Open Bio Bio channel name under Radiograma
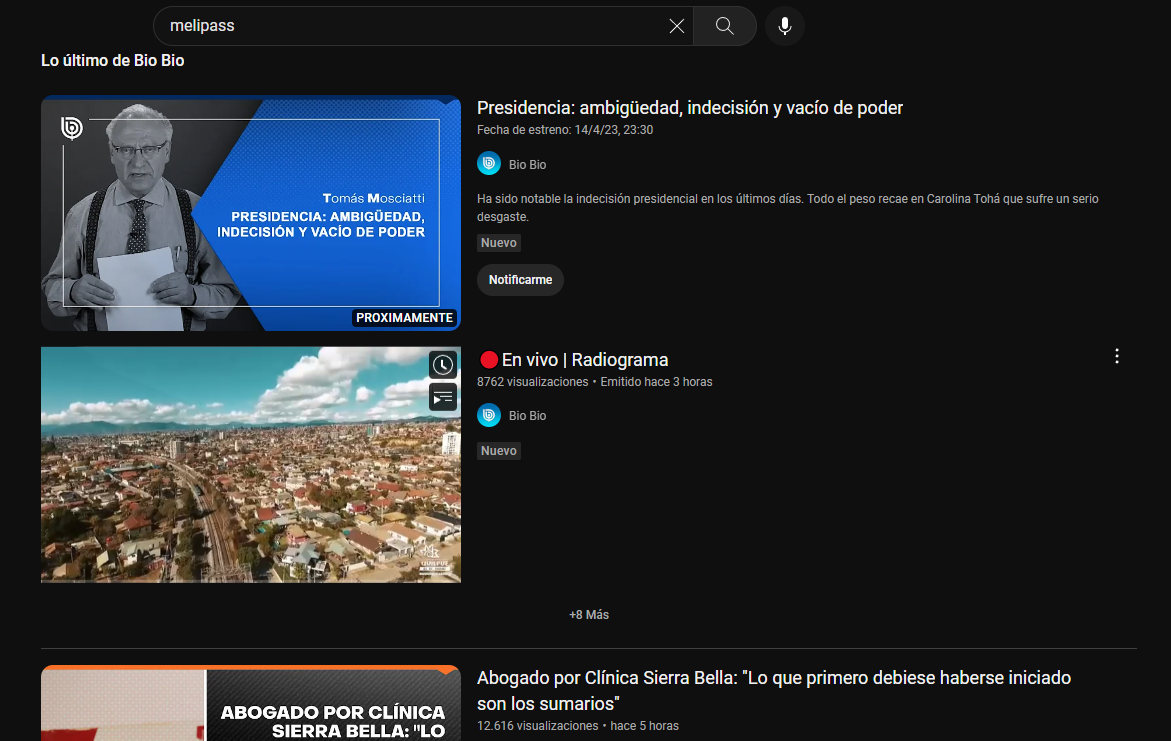The height and width of the screenshot is (741, 1171). (x=527, y=416)
